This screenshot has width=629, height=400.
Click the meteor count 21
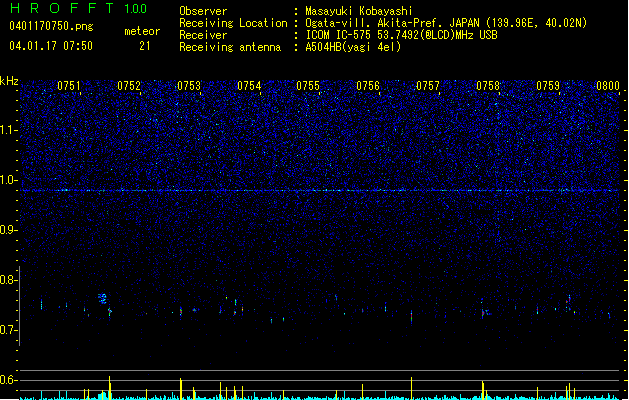click(x=145, y=46)
